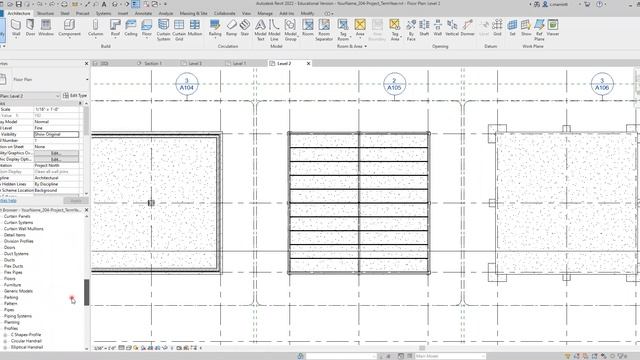Choose the Component tool
The width and height of the screenshot is (640, 360).
pos(69,28)
